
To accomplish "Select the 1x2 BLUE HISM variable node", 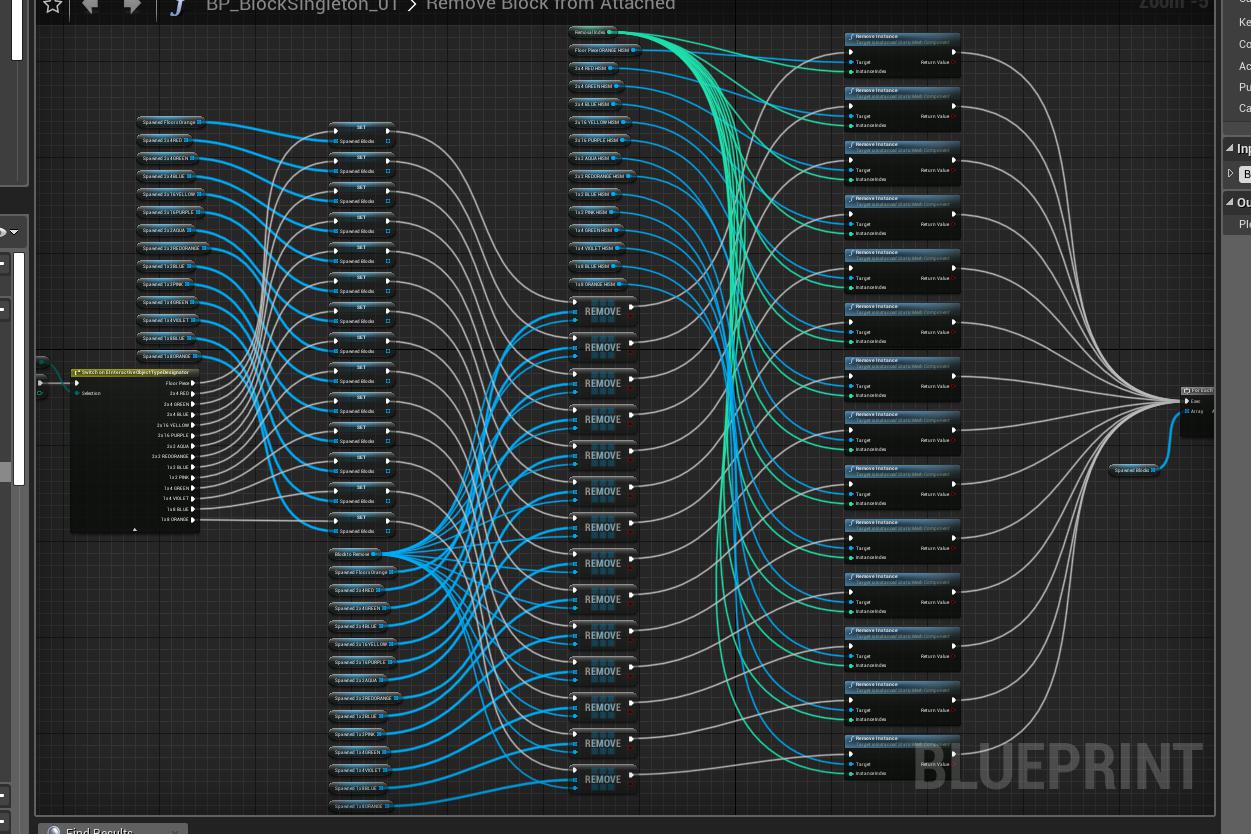I will coord(593,194).
